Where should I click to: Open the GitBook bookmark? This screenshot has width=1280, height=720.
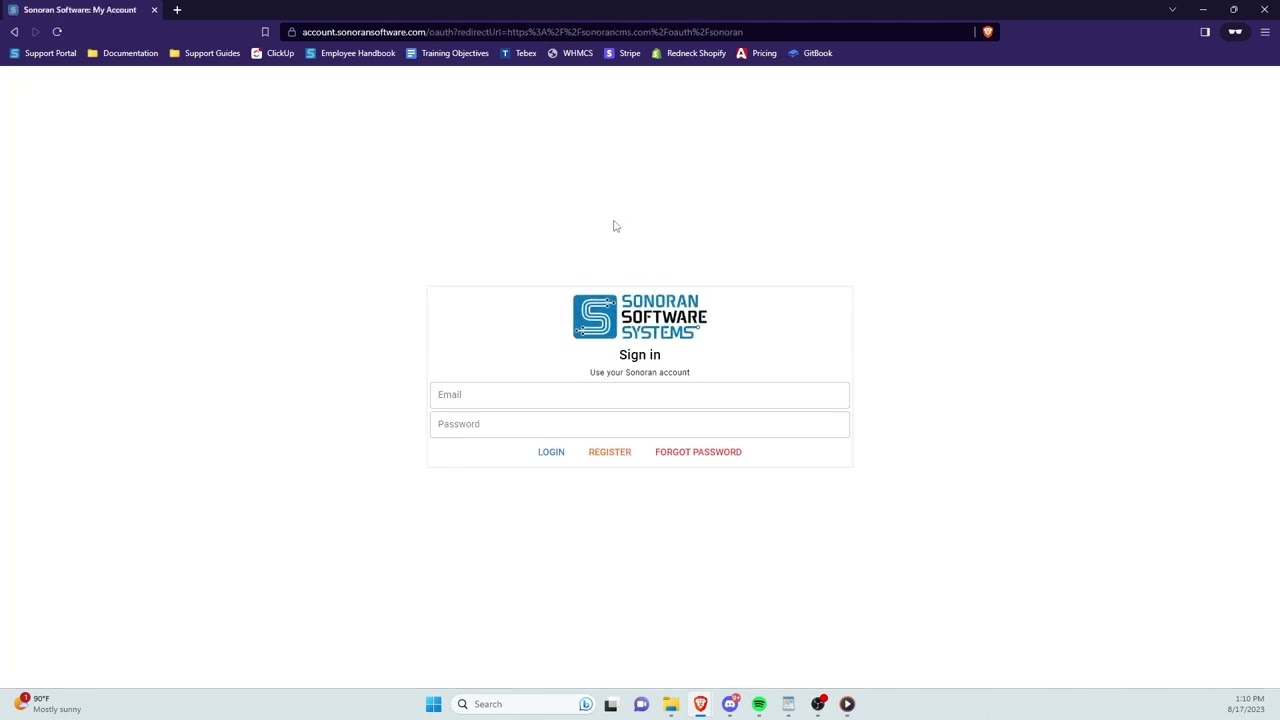(810, 53)
